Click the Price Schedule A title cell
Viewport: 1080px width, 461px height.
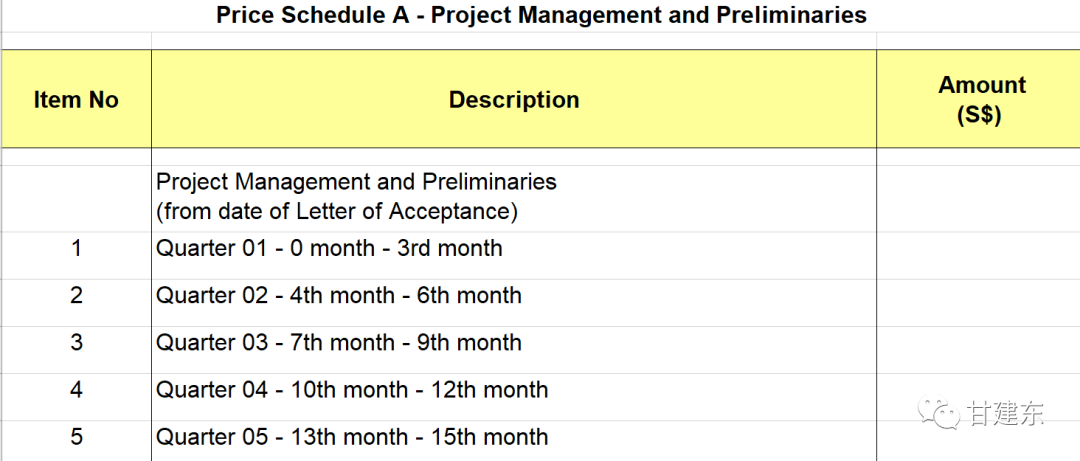click(541, 15)
